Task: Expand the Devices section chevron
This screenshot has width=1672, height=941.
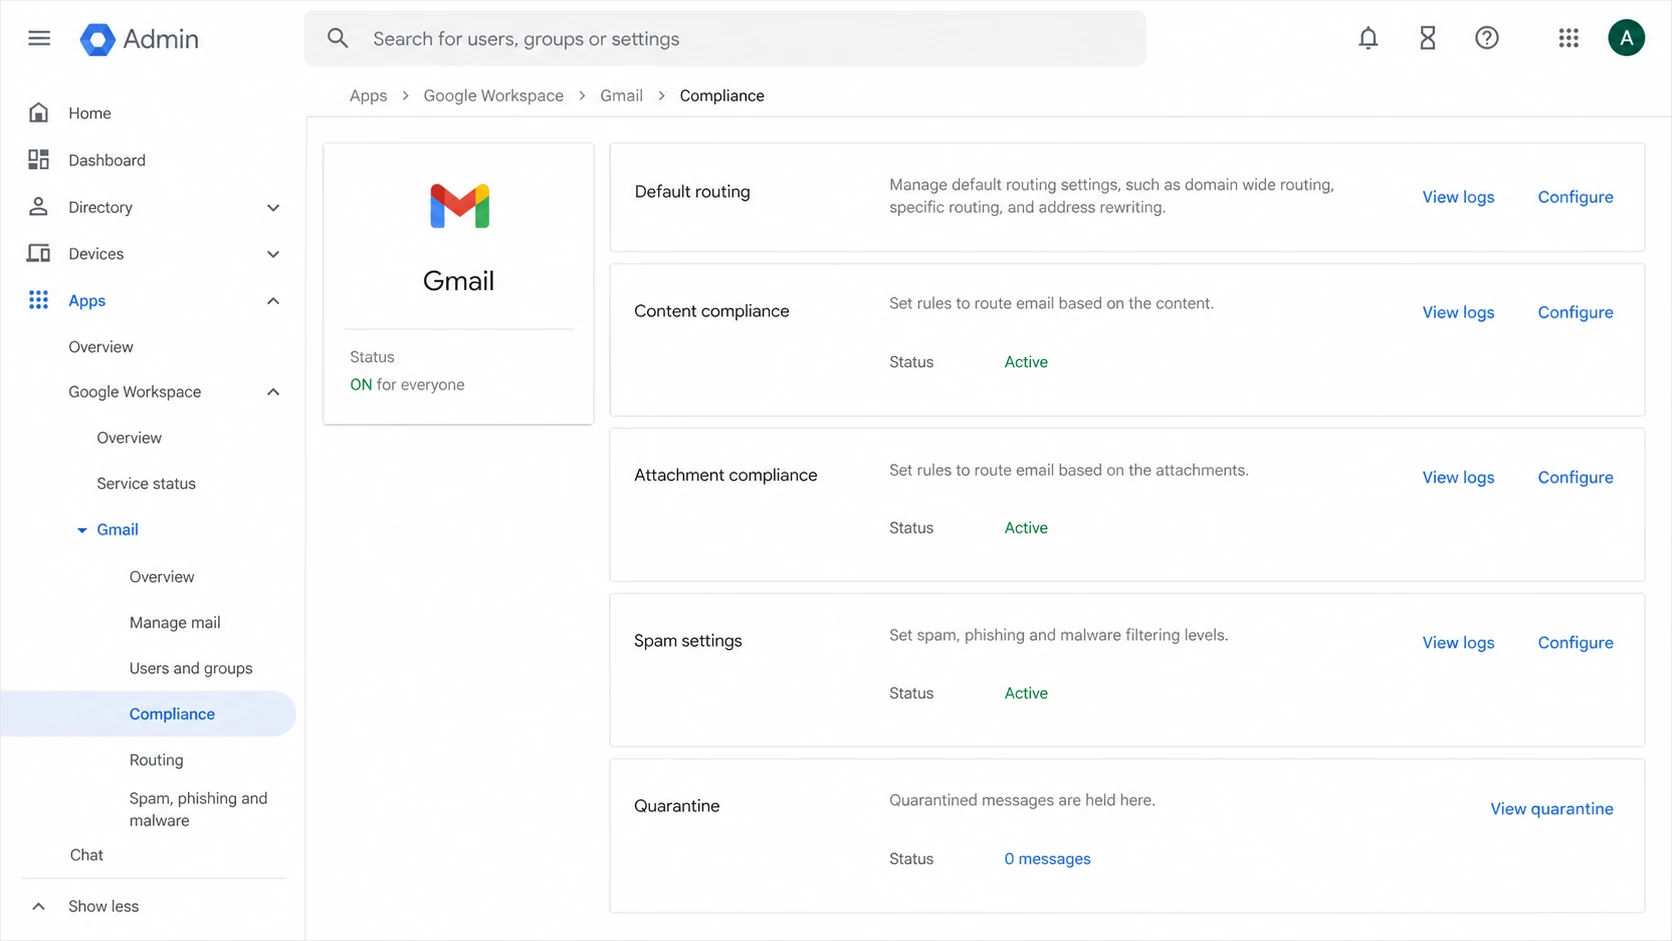Action: point(273,254)
